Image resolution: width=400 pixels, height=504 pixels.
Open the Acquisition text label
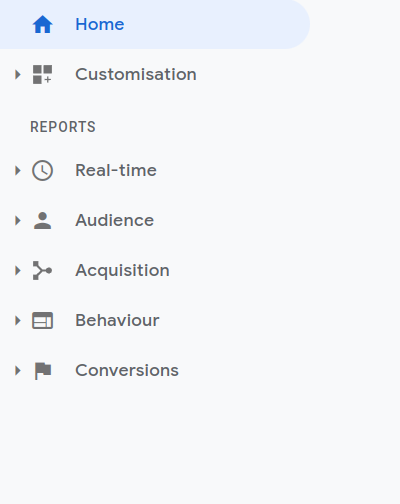122,271
